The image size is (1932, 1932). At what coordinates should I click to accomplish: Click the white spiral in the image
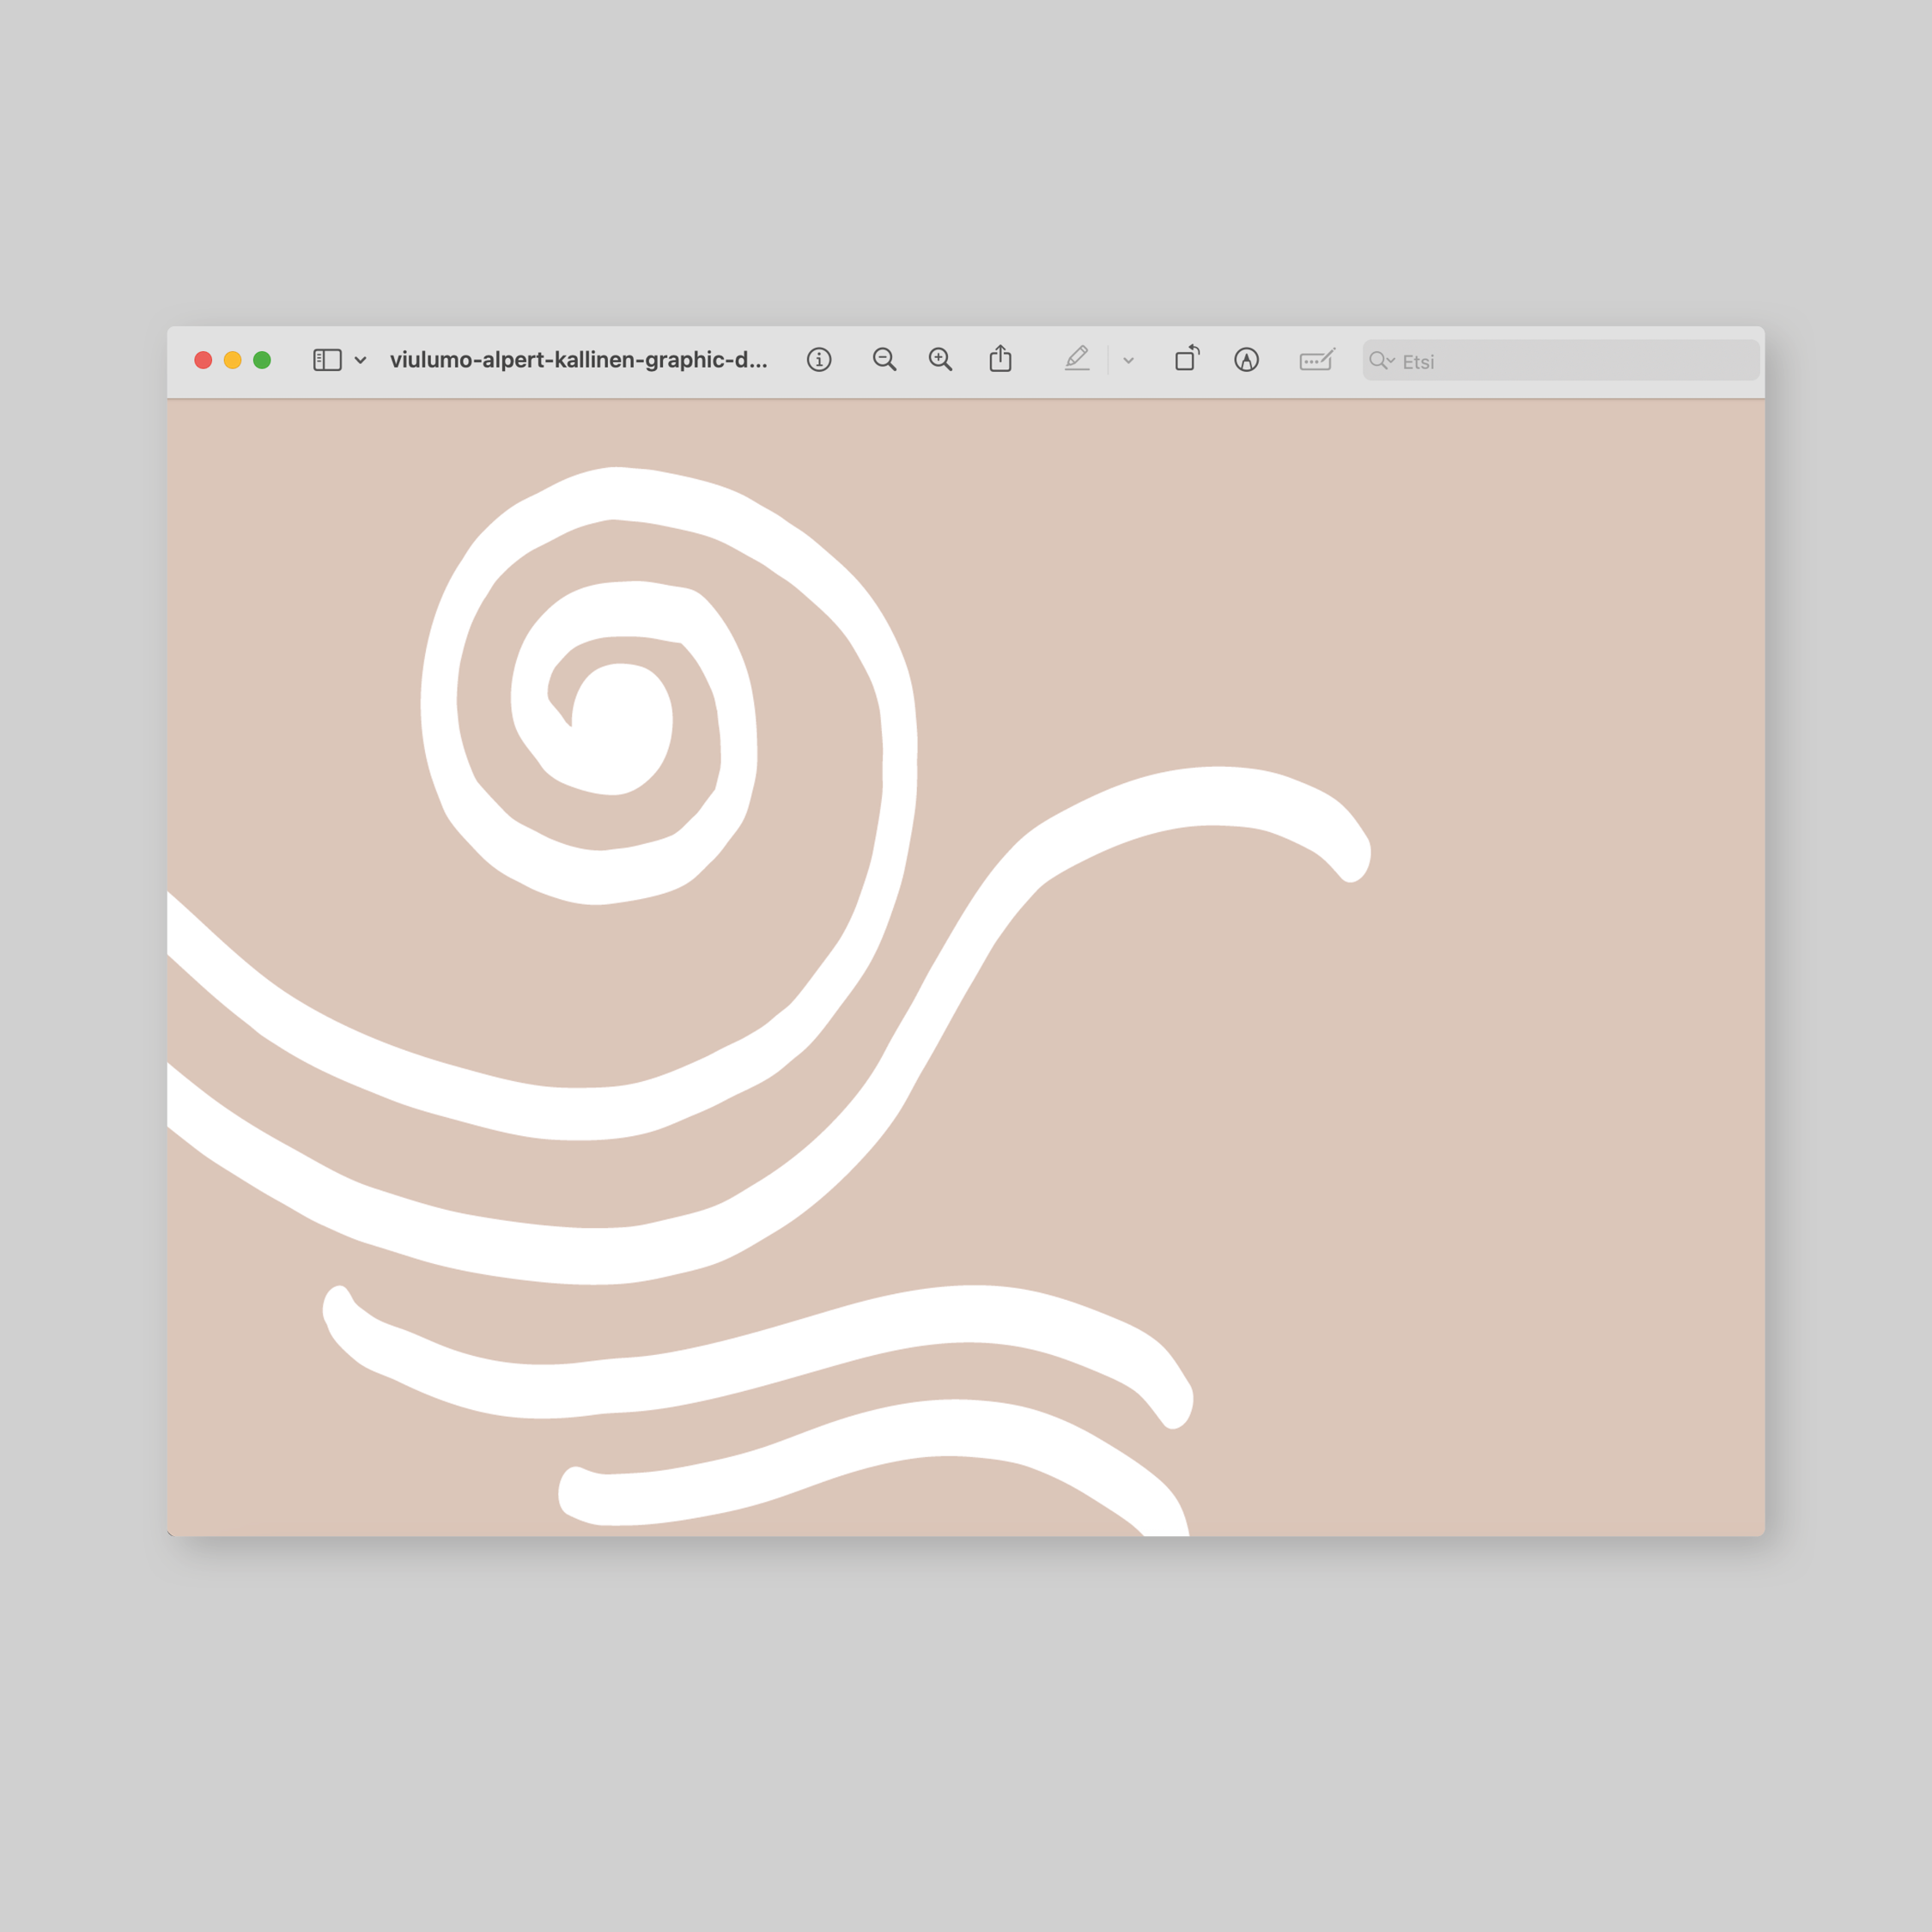click(x=622, y=730)
